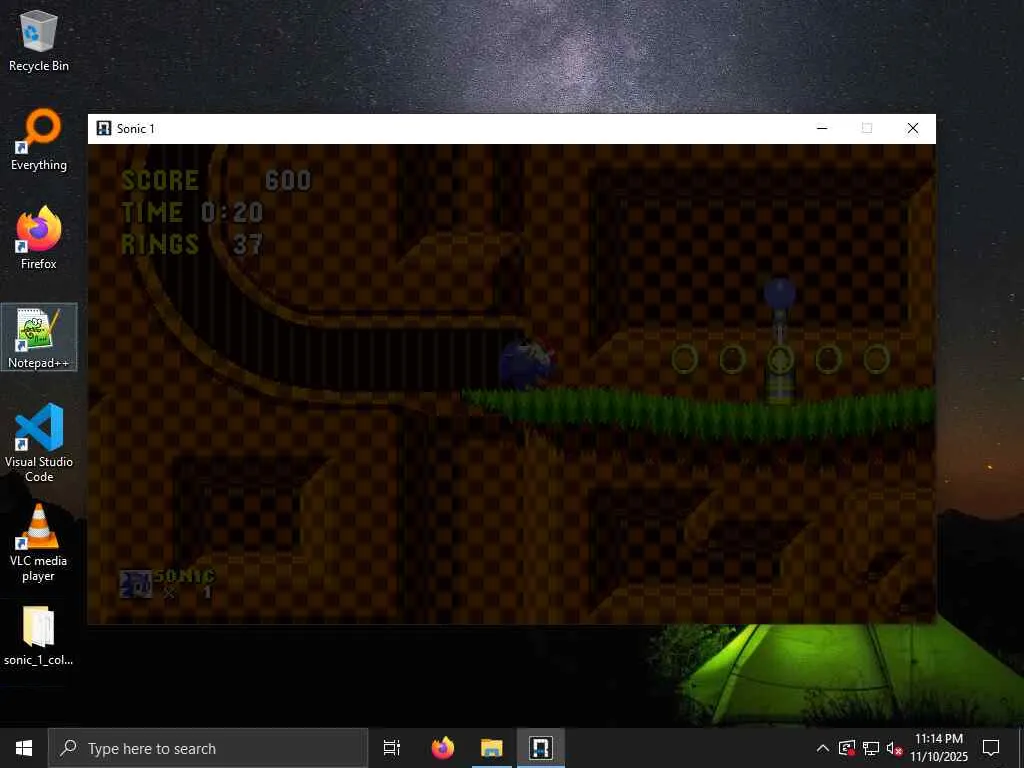Click the muted volume tray icon
Image resolution: width=1024 pixels, height=768 pixels.
pos(894,748)
